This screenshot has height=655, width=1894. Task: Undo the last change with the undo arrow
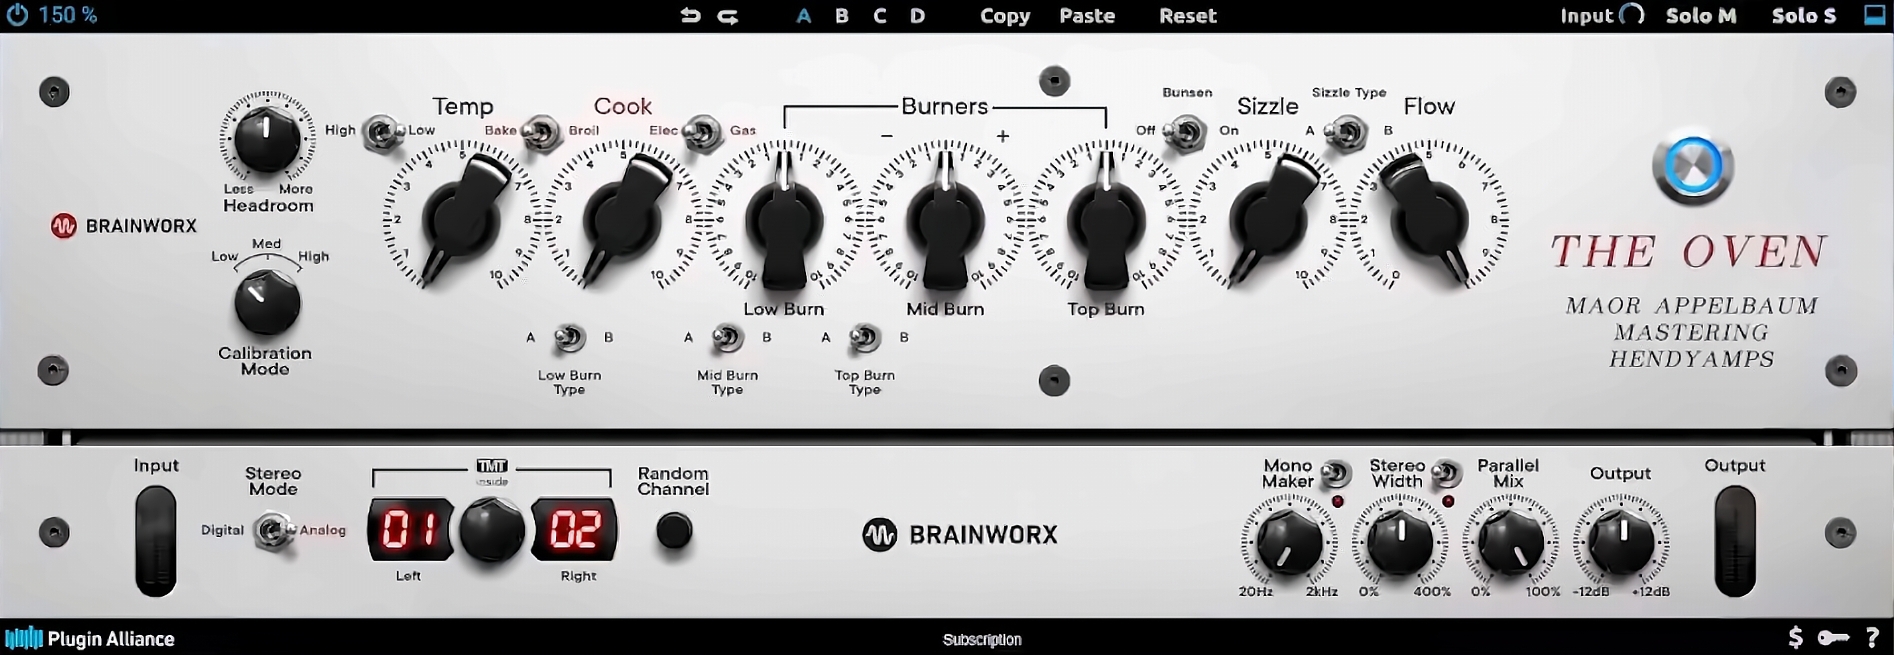click(x=690, y=15)
